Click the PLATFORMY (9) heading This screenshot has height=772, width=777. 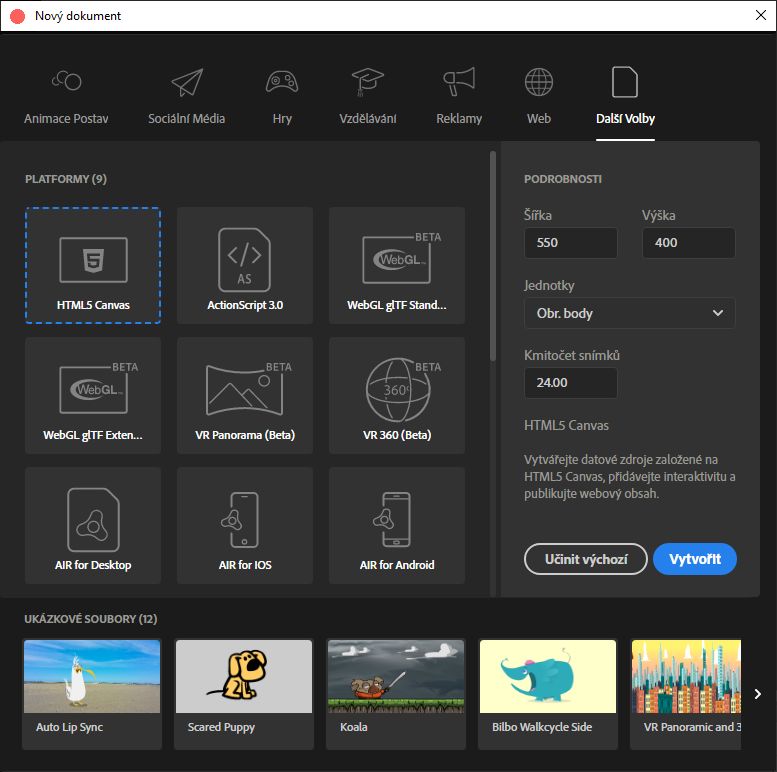coord(66,179)
